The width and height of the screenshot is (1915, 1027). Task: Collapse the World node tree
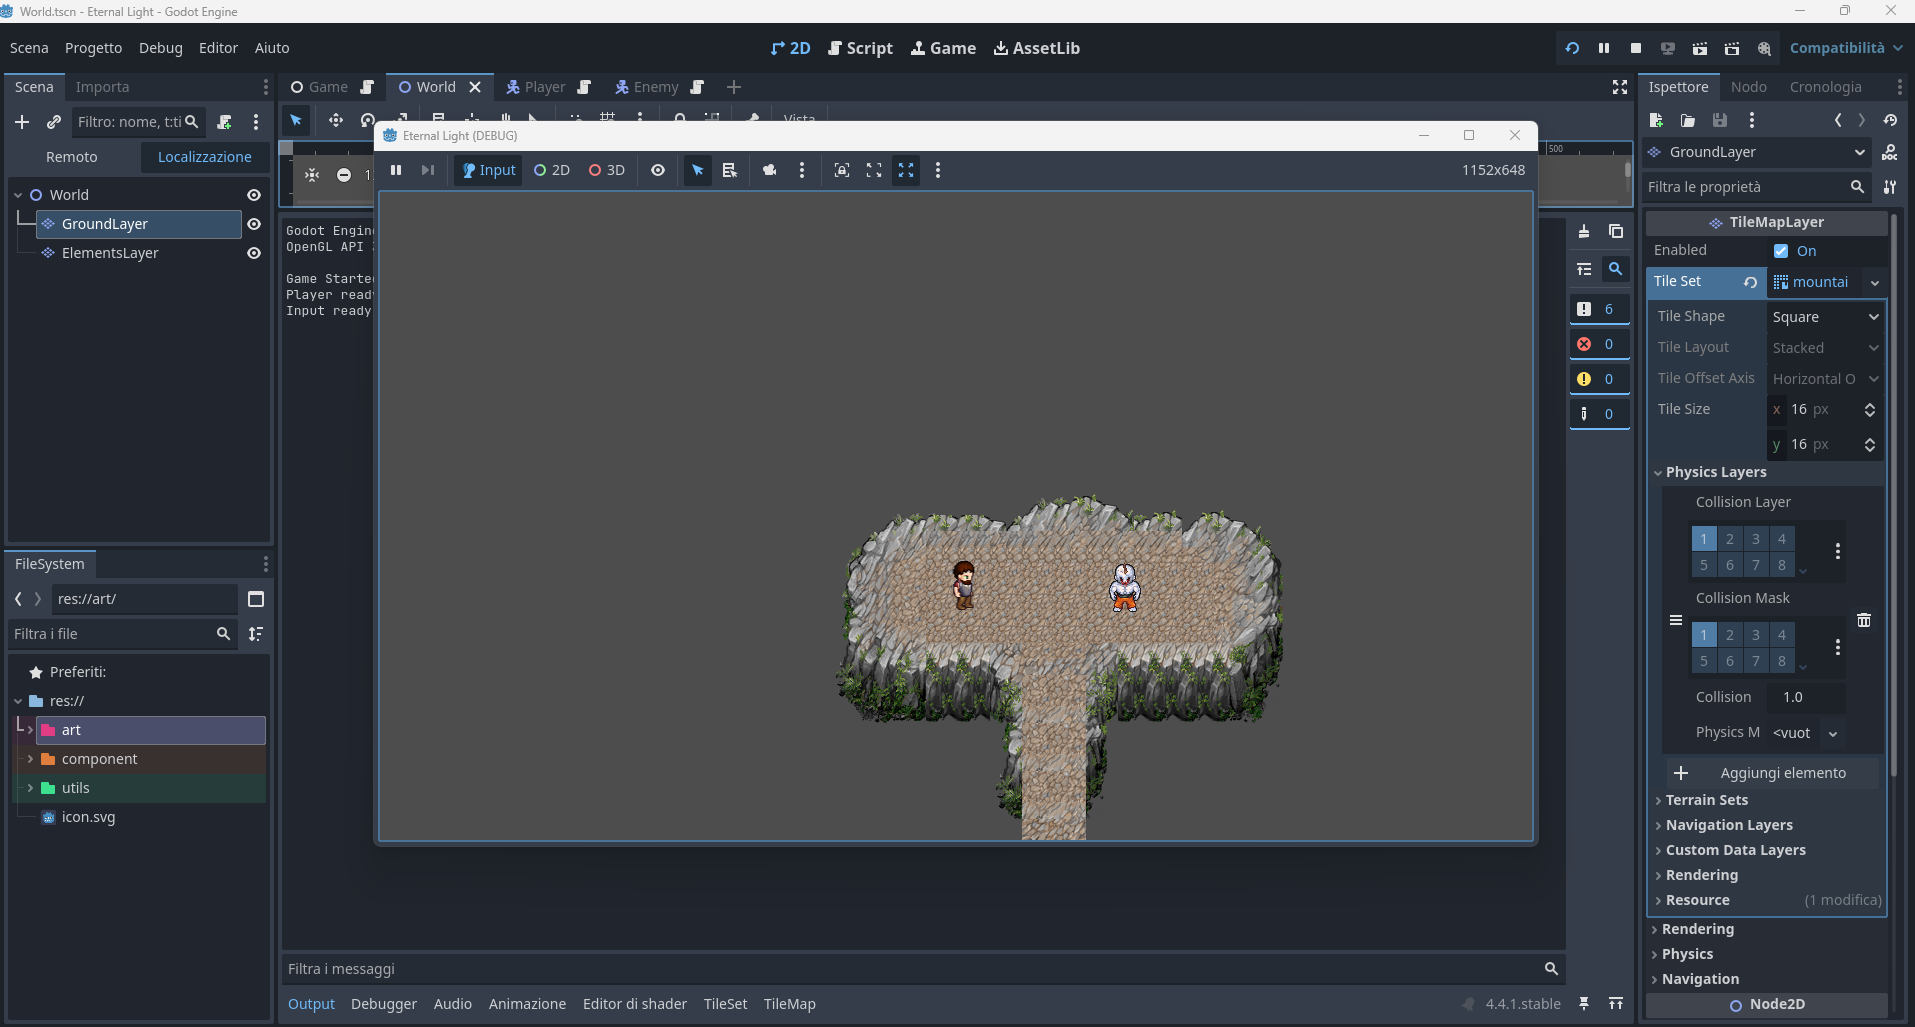[18, 195]
